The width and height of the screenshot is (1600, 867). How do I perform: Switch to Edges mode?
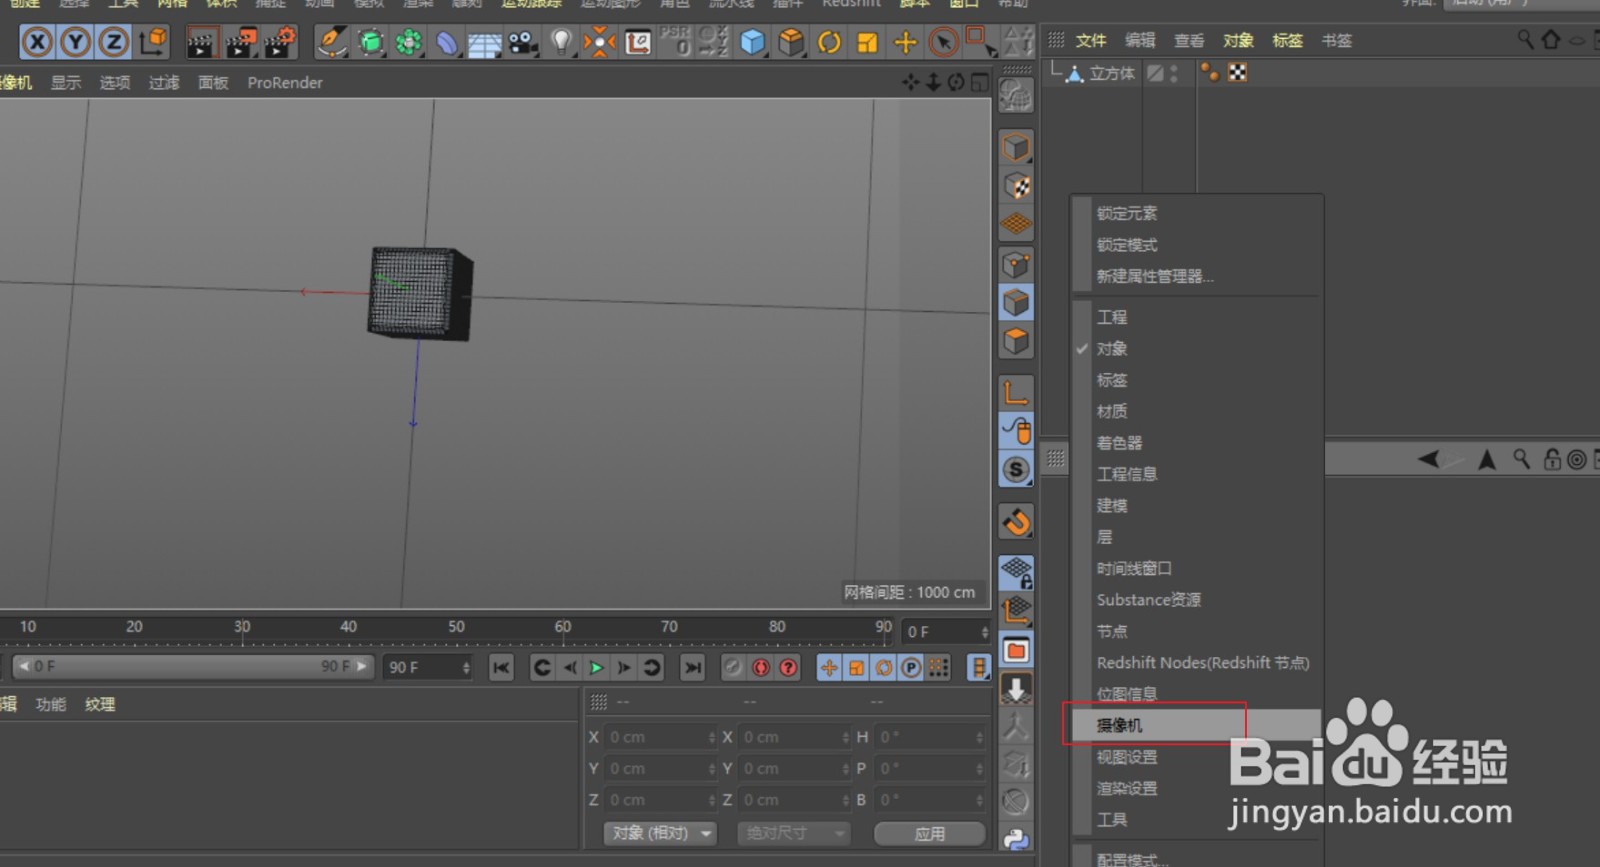point(1016,302)
